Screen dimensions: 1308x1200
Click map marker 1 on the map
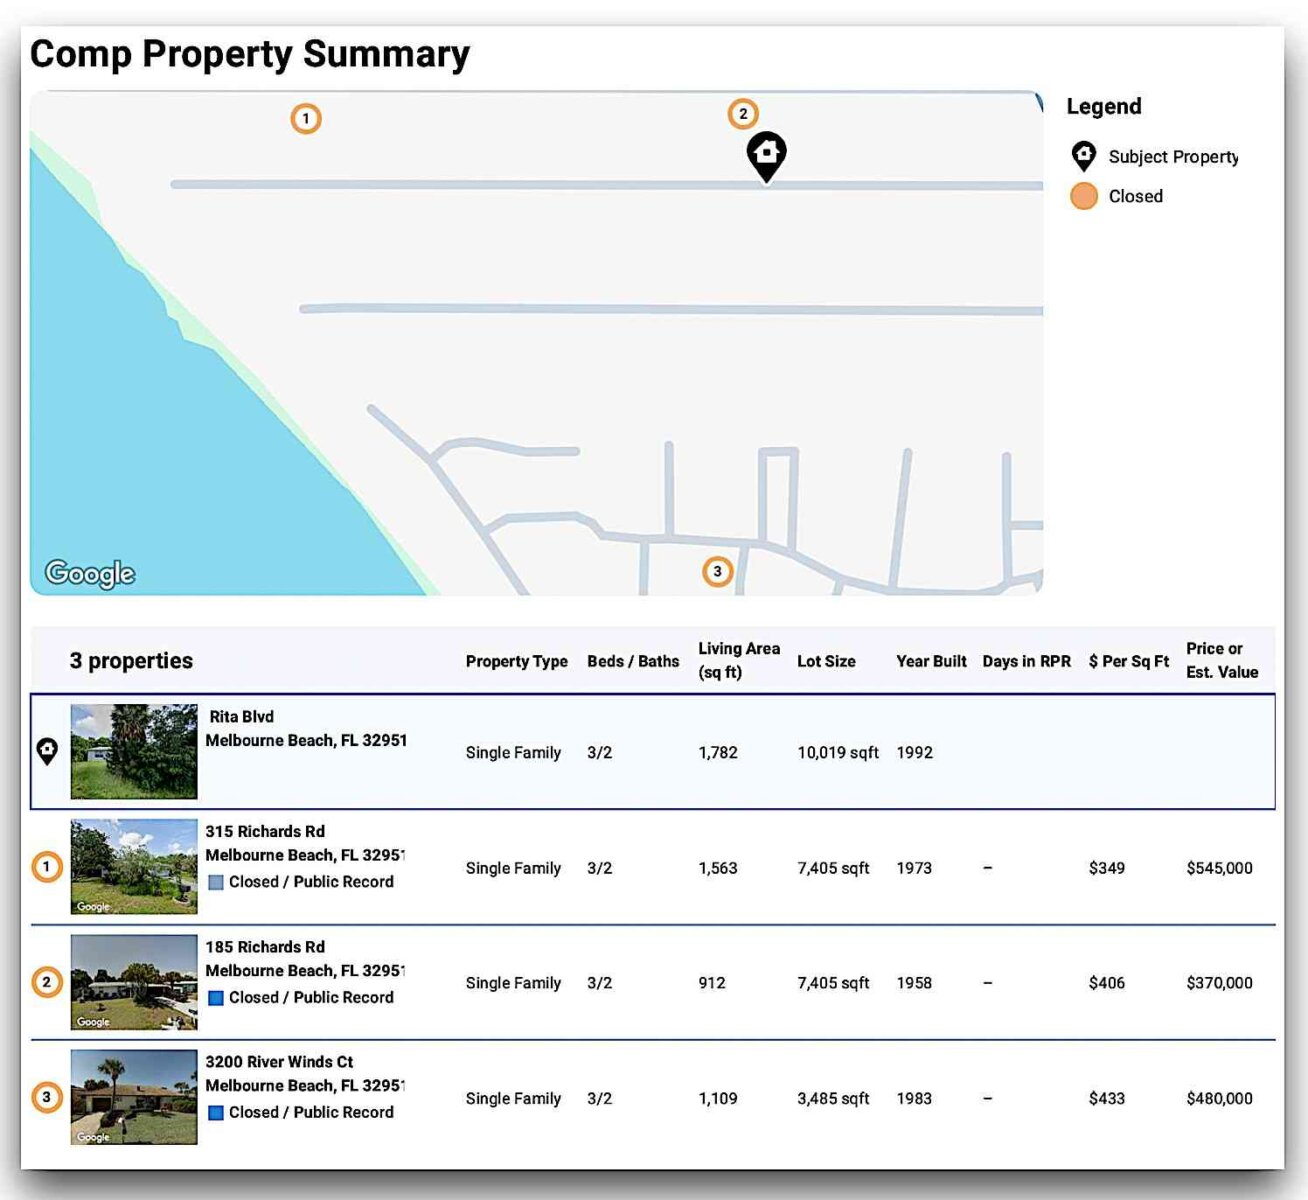click(x=306, y=119)
